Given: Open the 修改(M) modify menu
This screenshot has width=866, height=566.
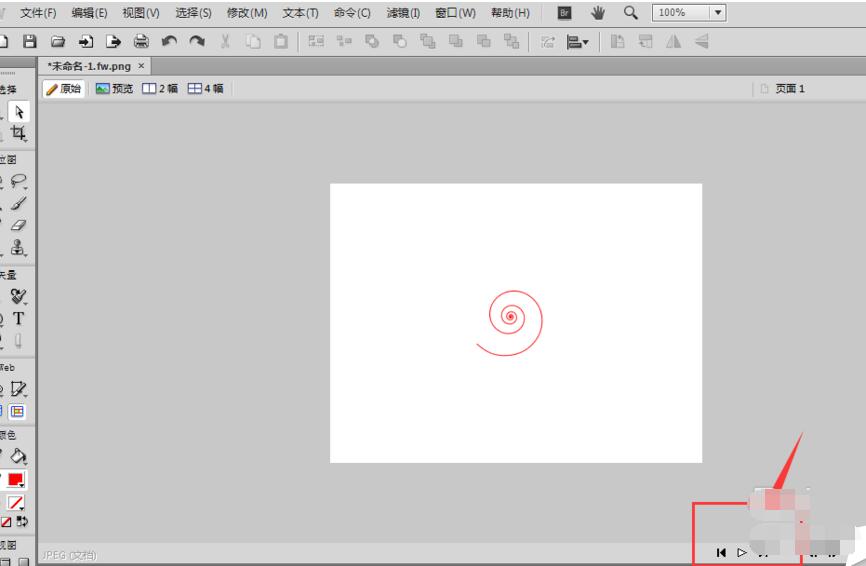Looking at the screenshot, I should (247, 13).
